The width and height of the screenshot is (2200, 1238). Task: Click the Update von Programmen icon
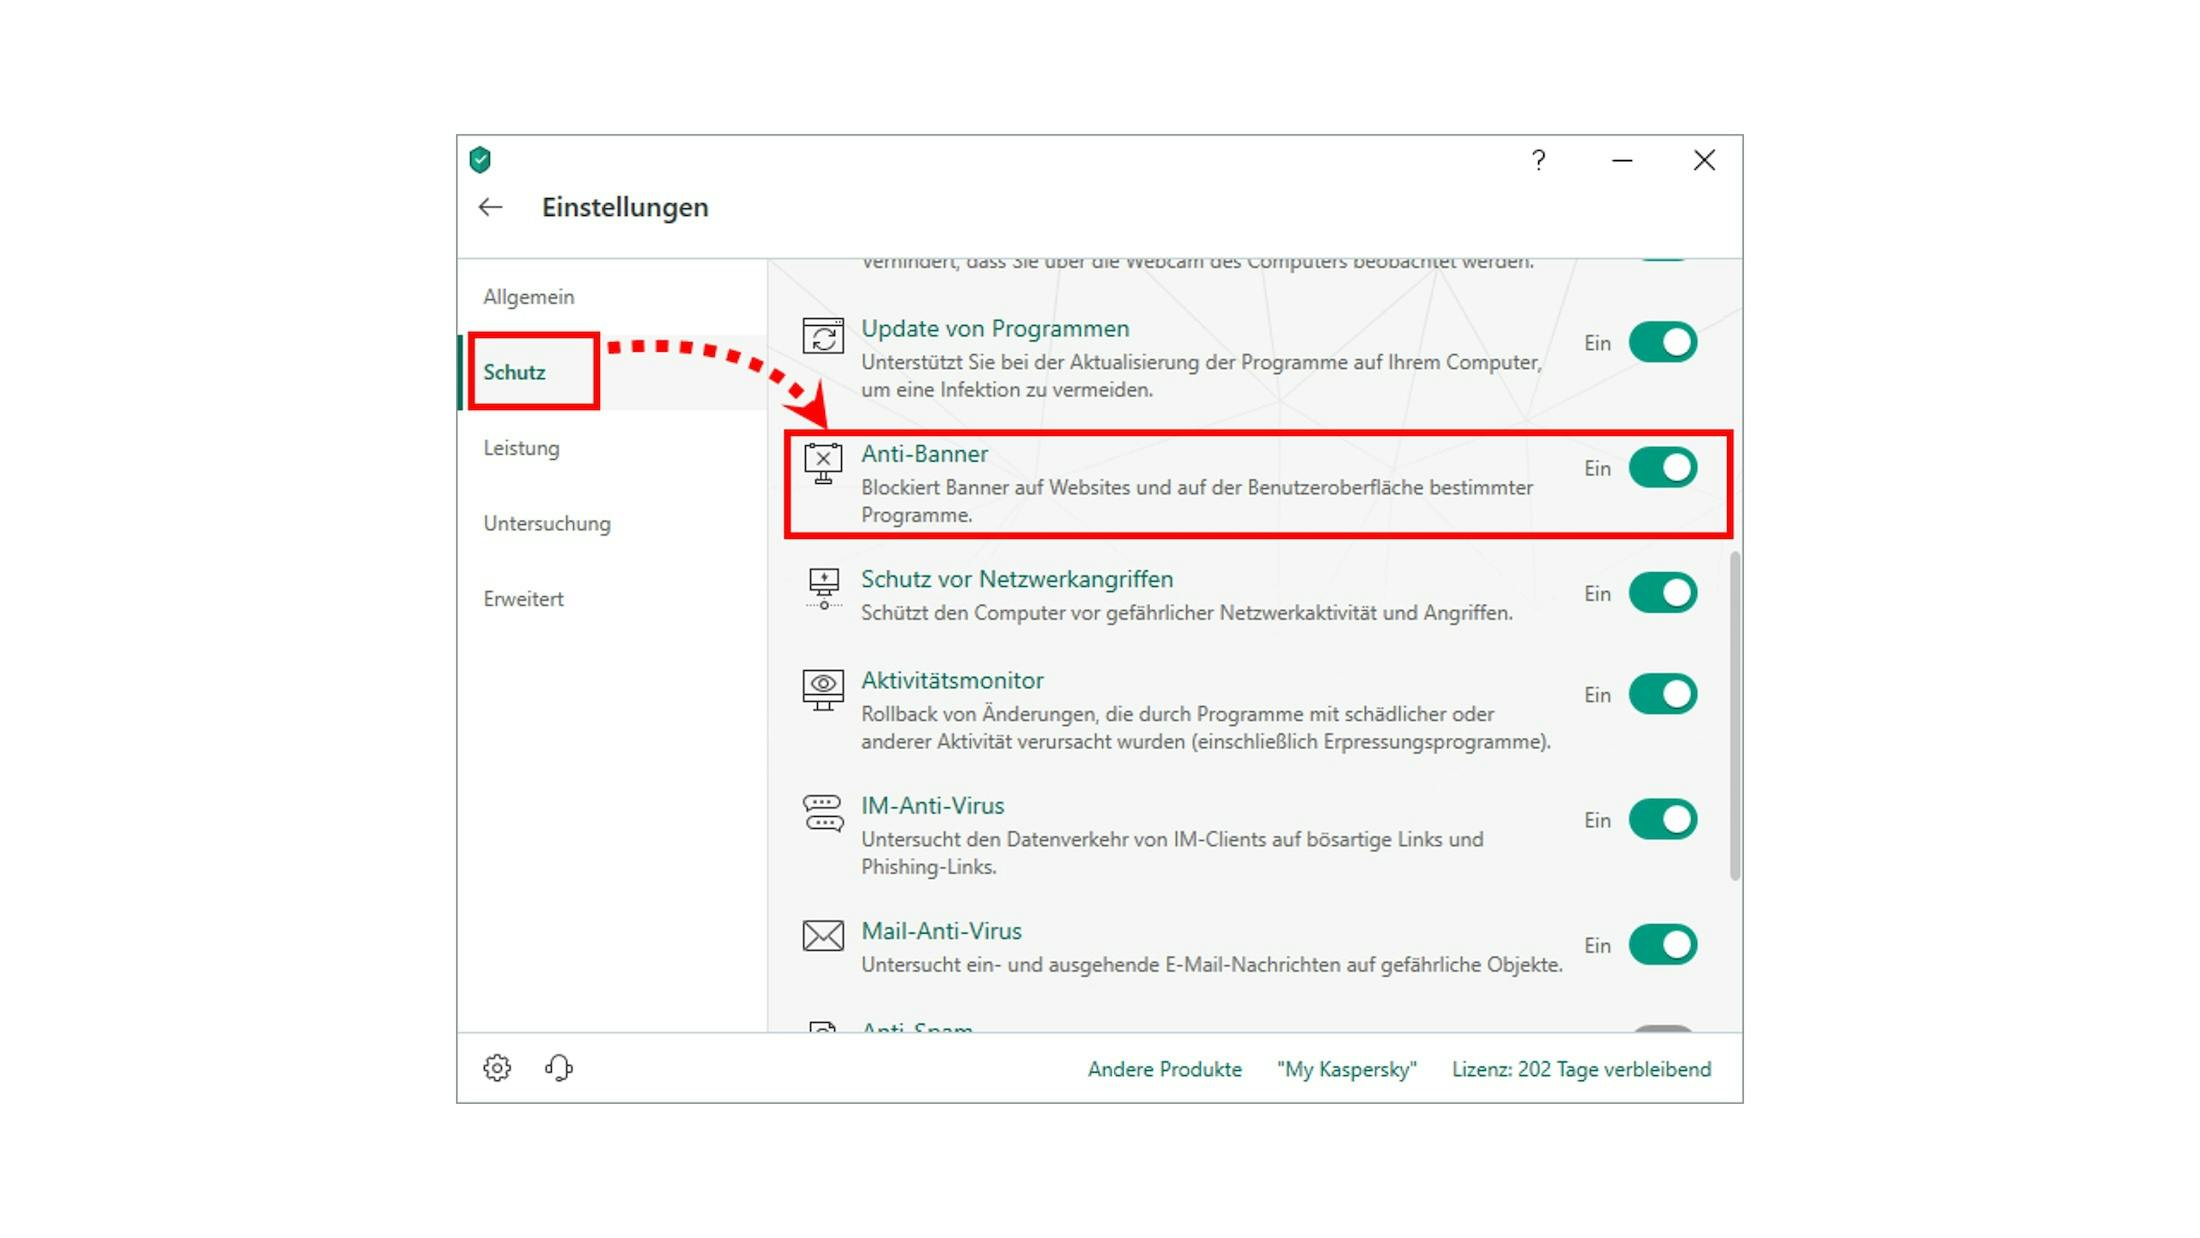tap(823, 336)
